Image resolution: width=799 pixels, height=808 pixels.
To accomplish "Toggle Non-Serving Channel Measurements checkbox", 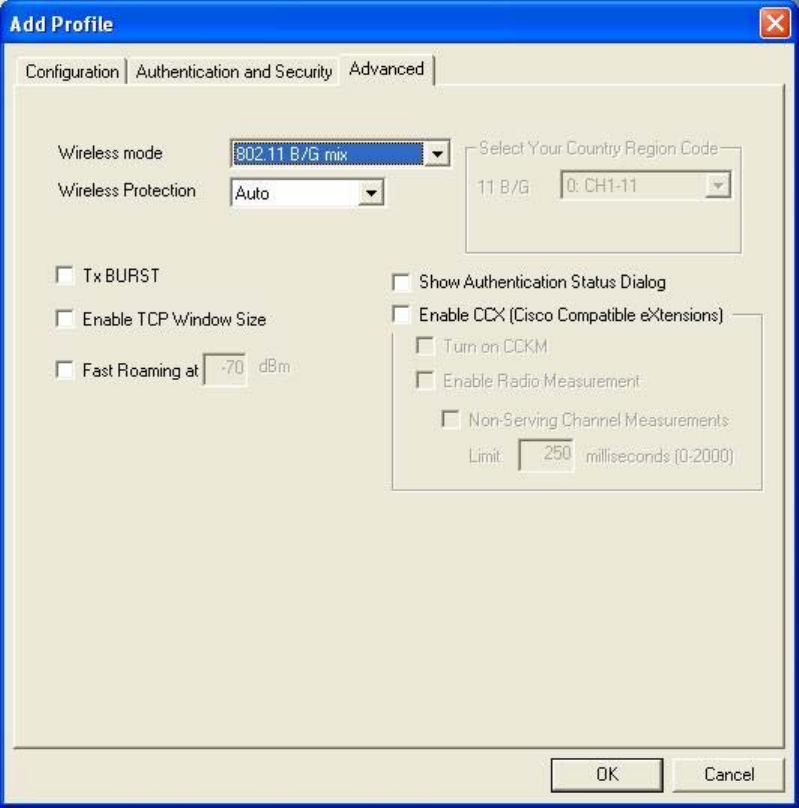I will pos(450,420).
